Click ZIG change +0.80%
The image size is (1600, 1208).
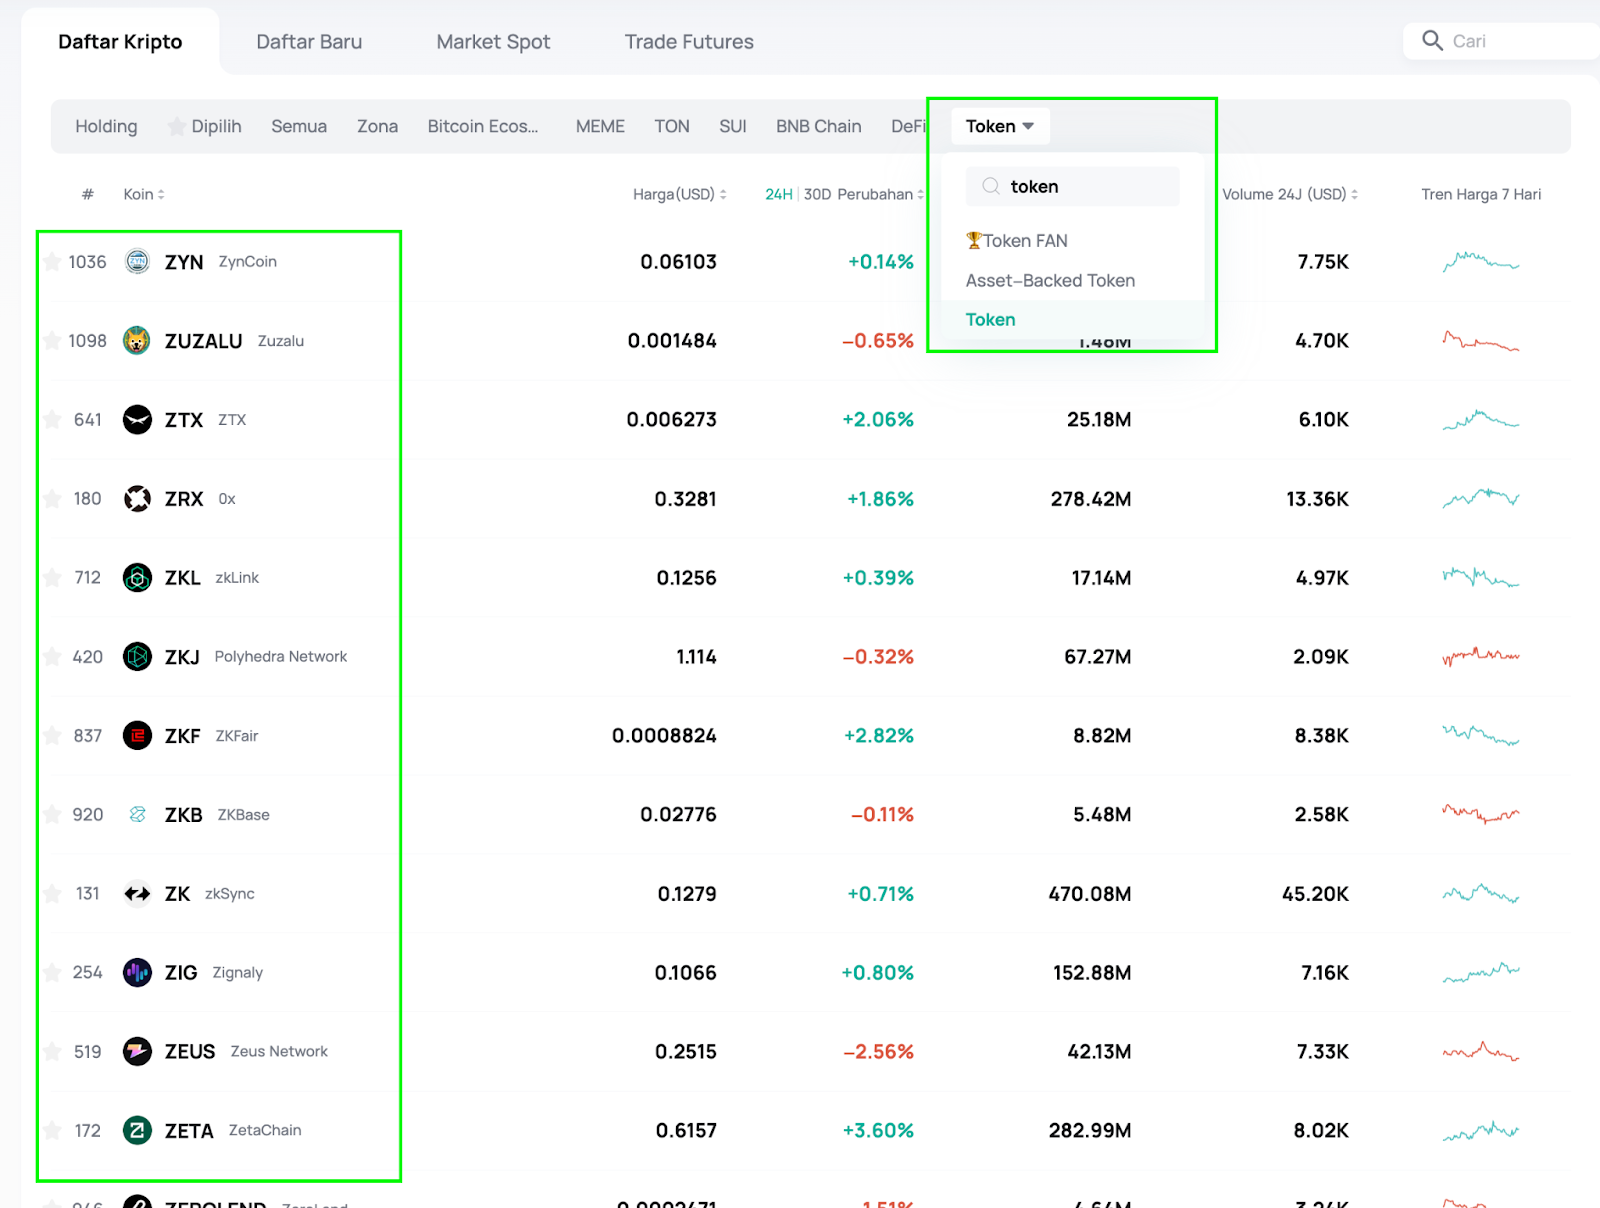point(877,973)
